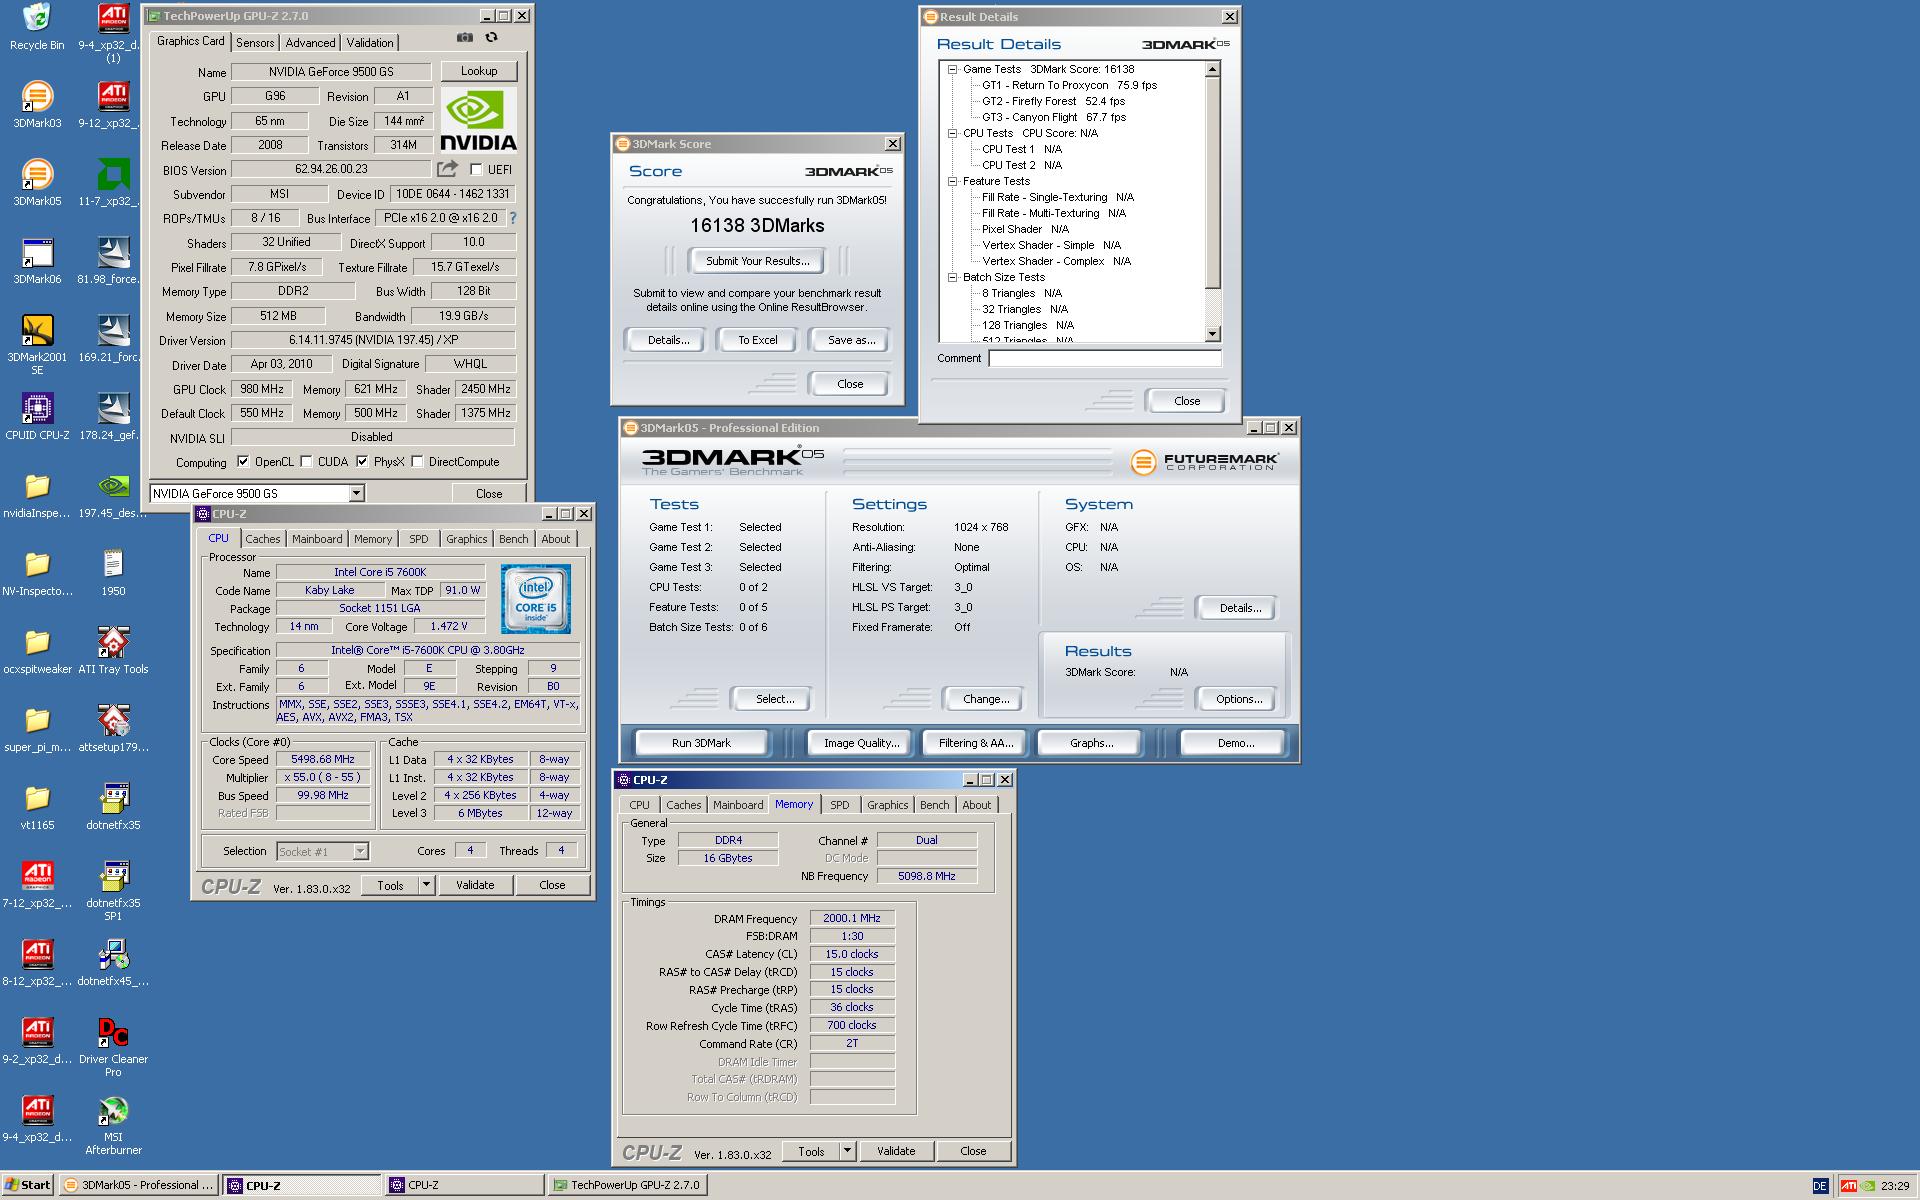The height and width of the screenshot is (1200, 1920).
Task: Click the bus interface question mark icon
Action: [513, 218]
